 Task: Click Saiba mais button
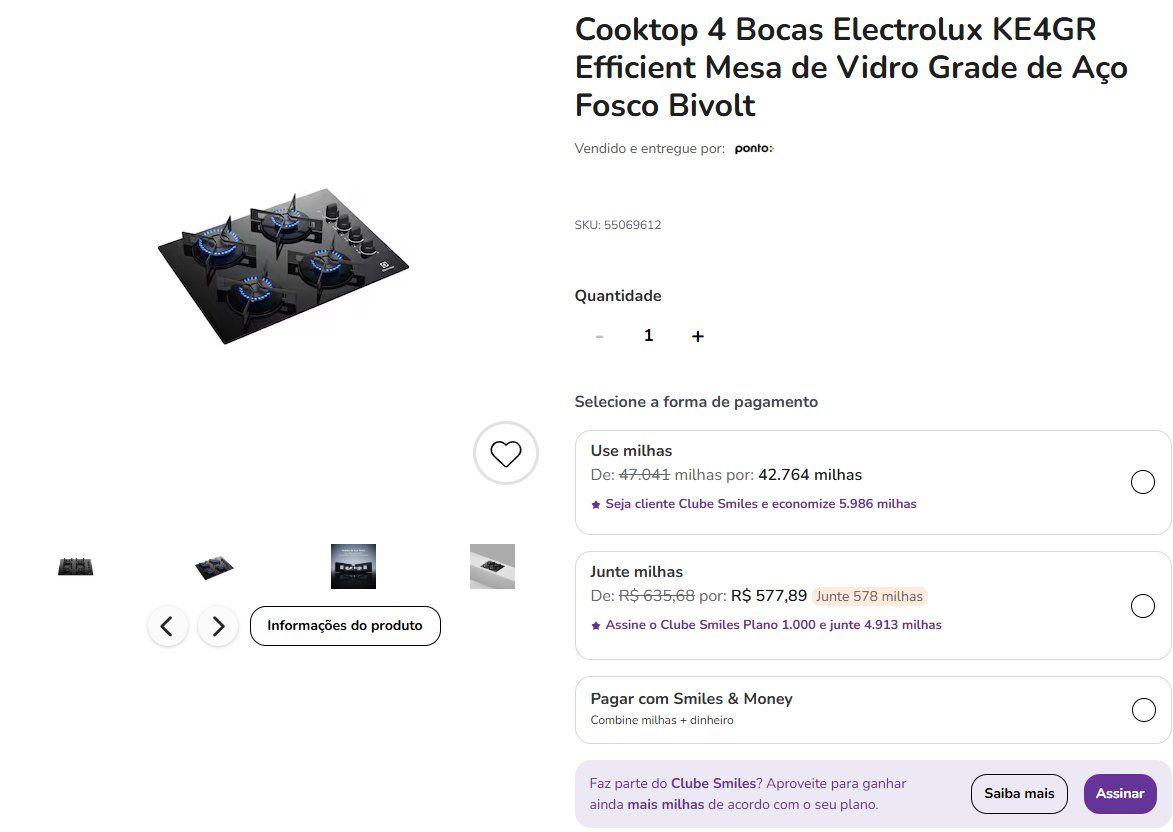pyautogui.click(x=1019, y=794)
